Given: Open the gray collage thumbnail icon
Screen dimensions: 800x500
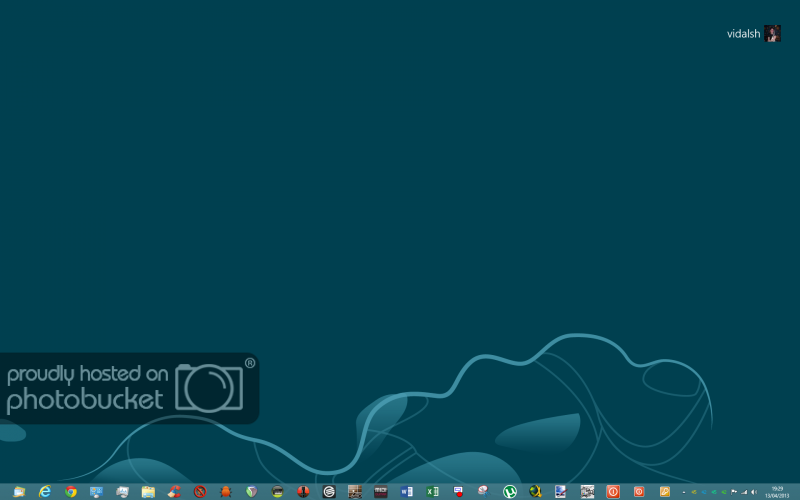Looking at the screenshot, I should pos(587,491).
